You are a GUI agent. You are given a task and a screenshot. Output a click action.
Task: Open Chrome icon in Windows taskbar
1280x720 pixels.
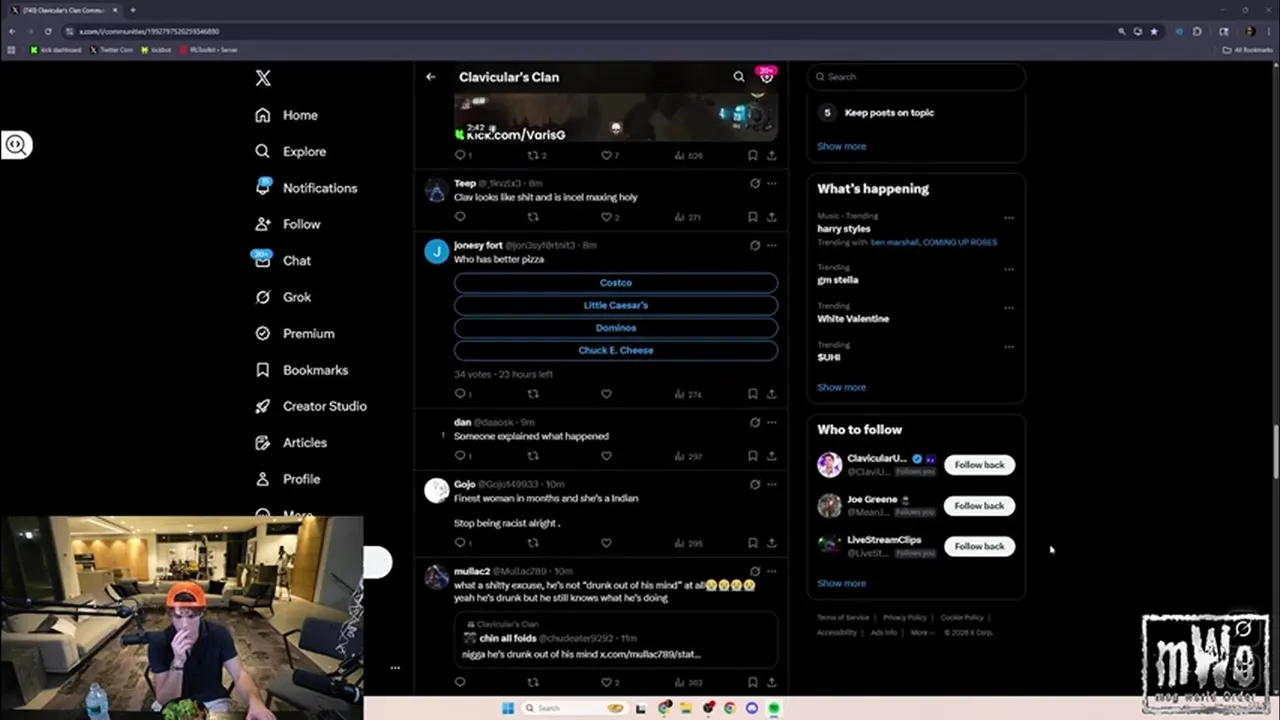pyautogui.click(x=730, y=708)
